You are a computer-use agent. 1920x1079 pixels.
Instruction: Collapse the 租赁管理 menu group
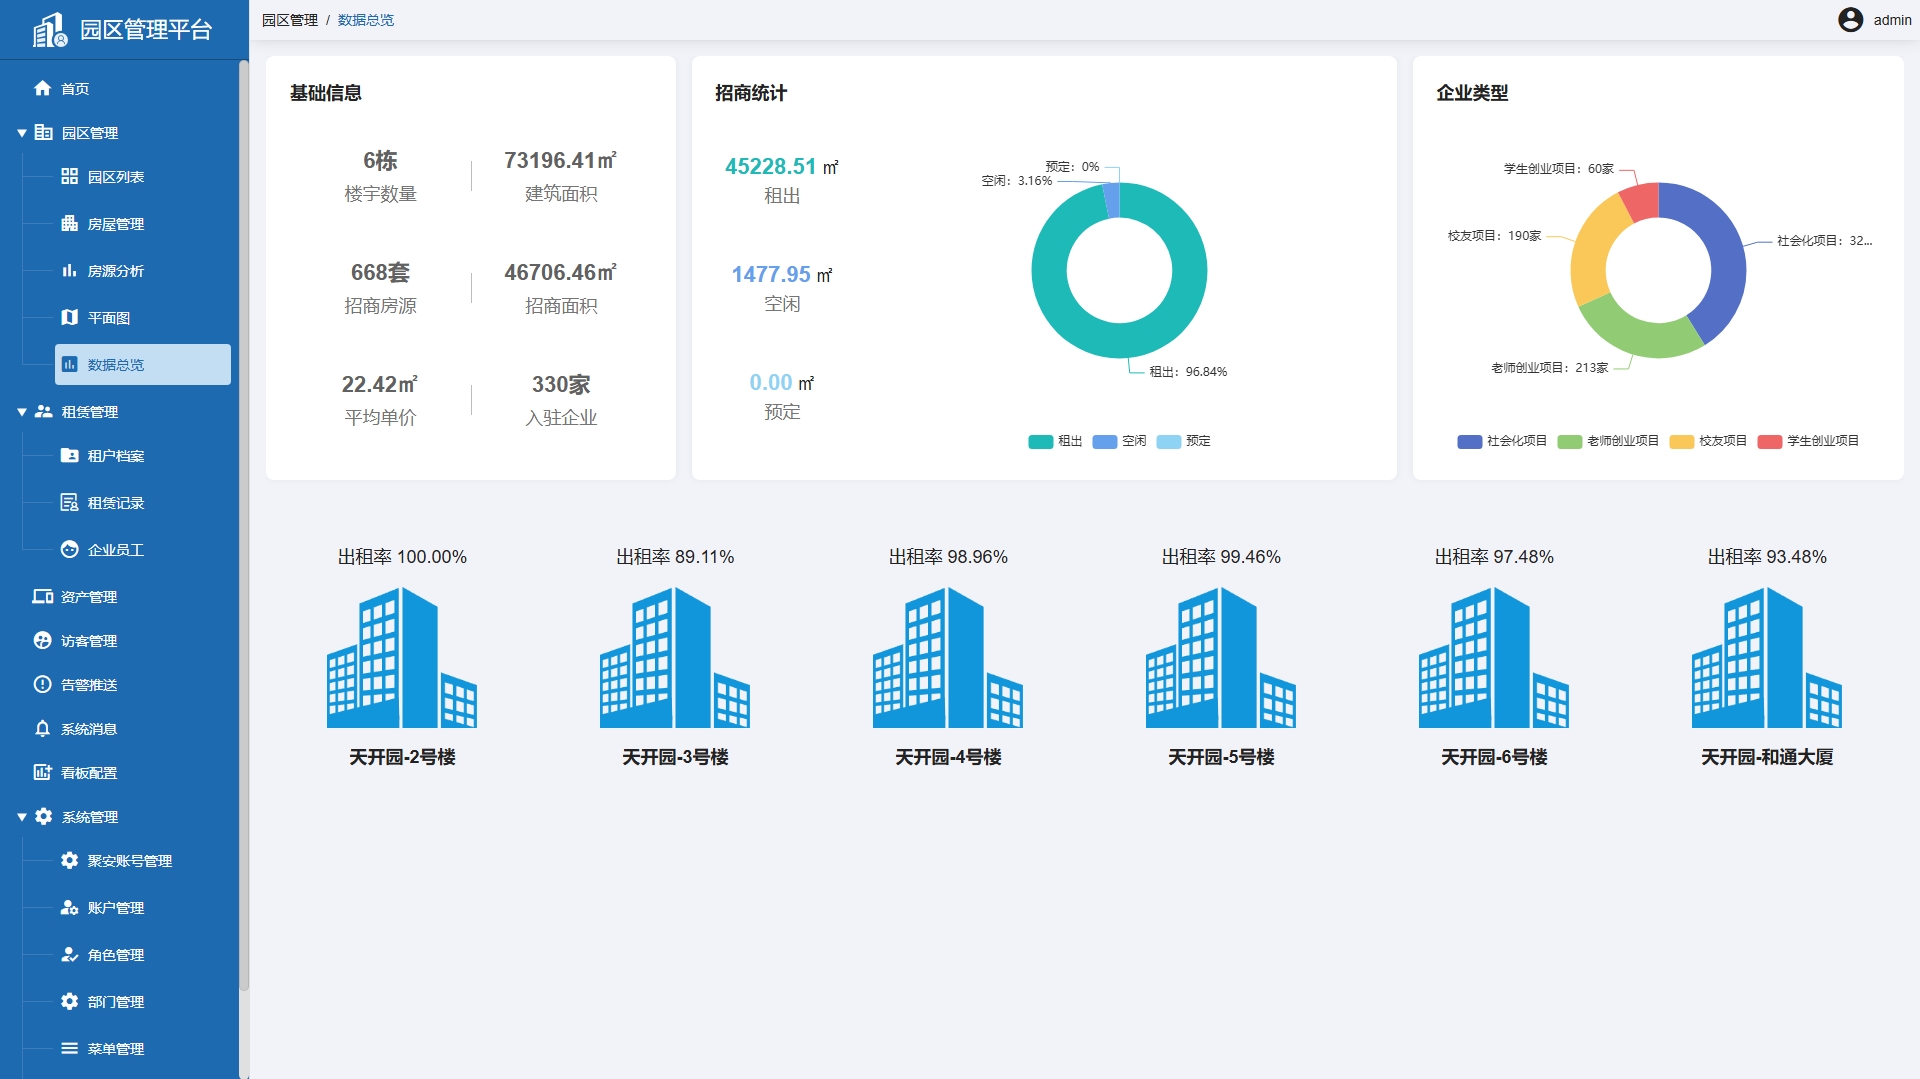coord(22,412)
